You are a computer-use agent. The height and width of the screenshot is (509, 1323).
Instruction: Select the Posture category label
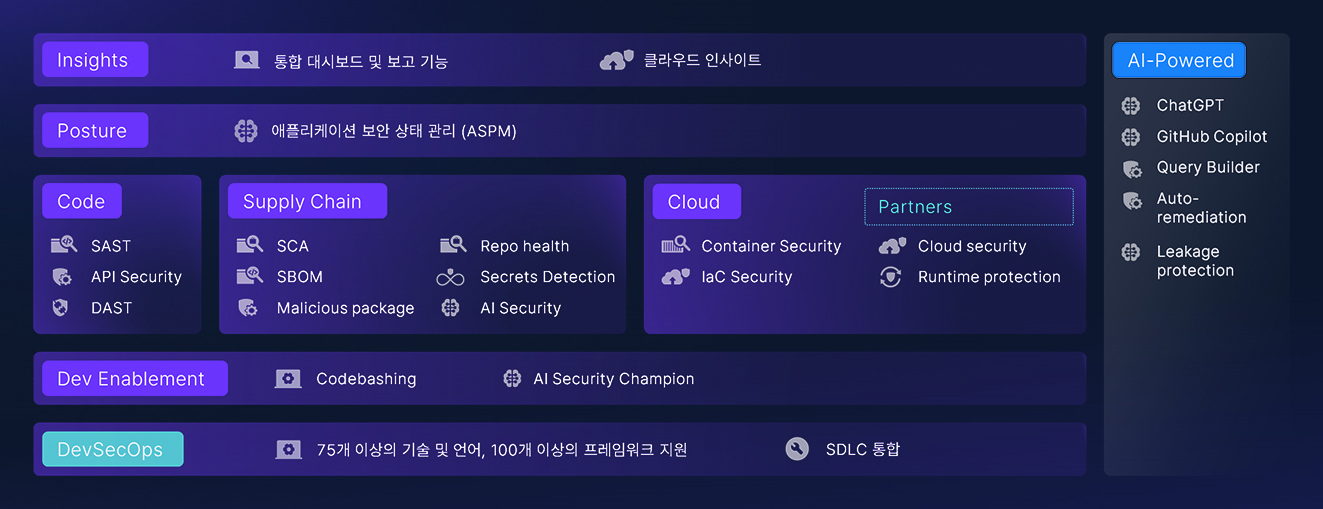click(x=95, y=131)
